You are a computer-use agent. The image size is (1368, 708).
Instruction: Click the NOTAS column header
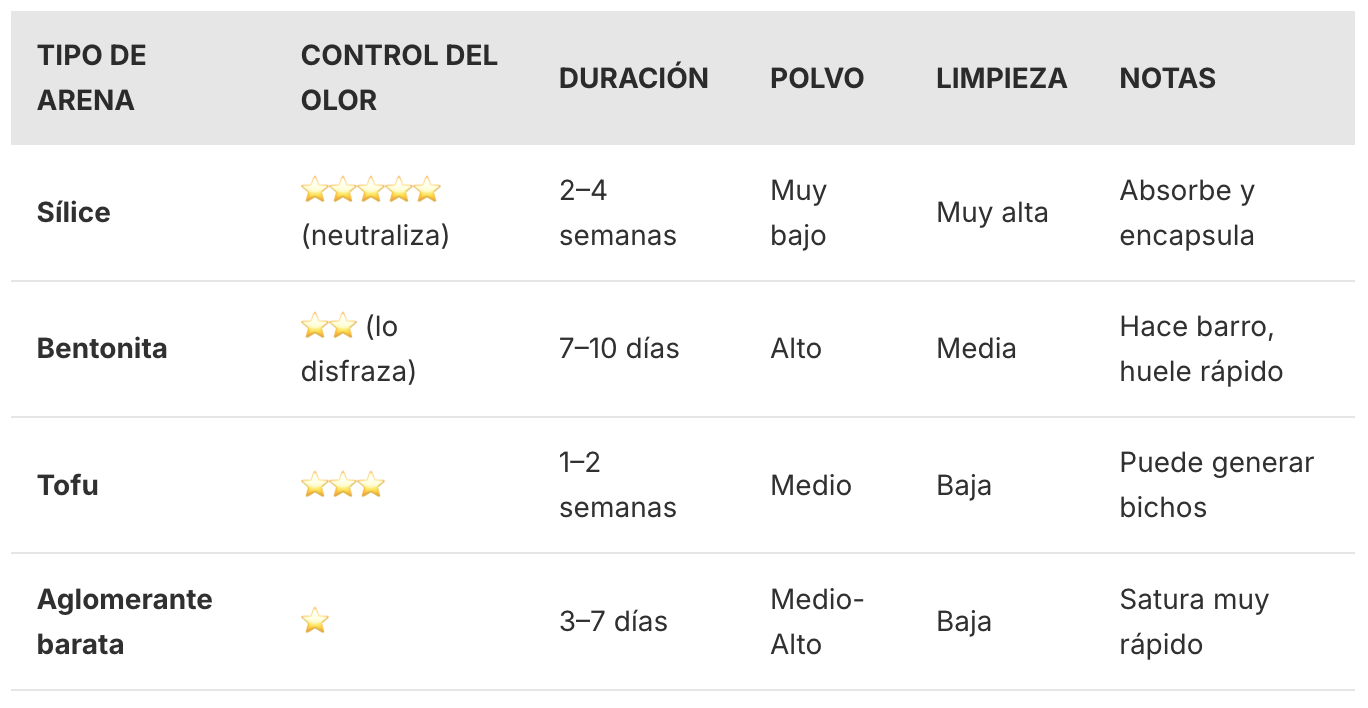tap(1167, 78)
